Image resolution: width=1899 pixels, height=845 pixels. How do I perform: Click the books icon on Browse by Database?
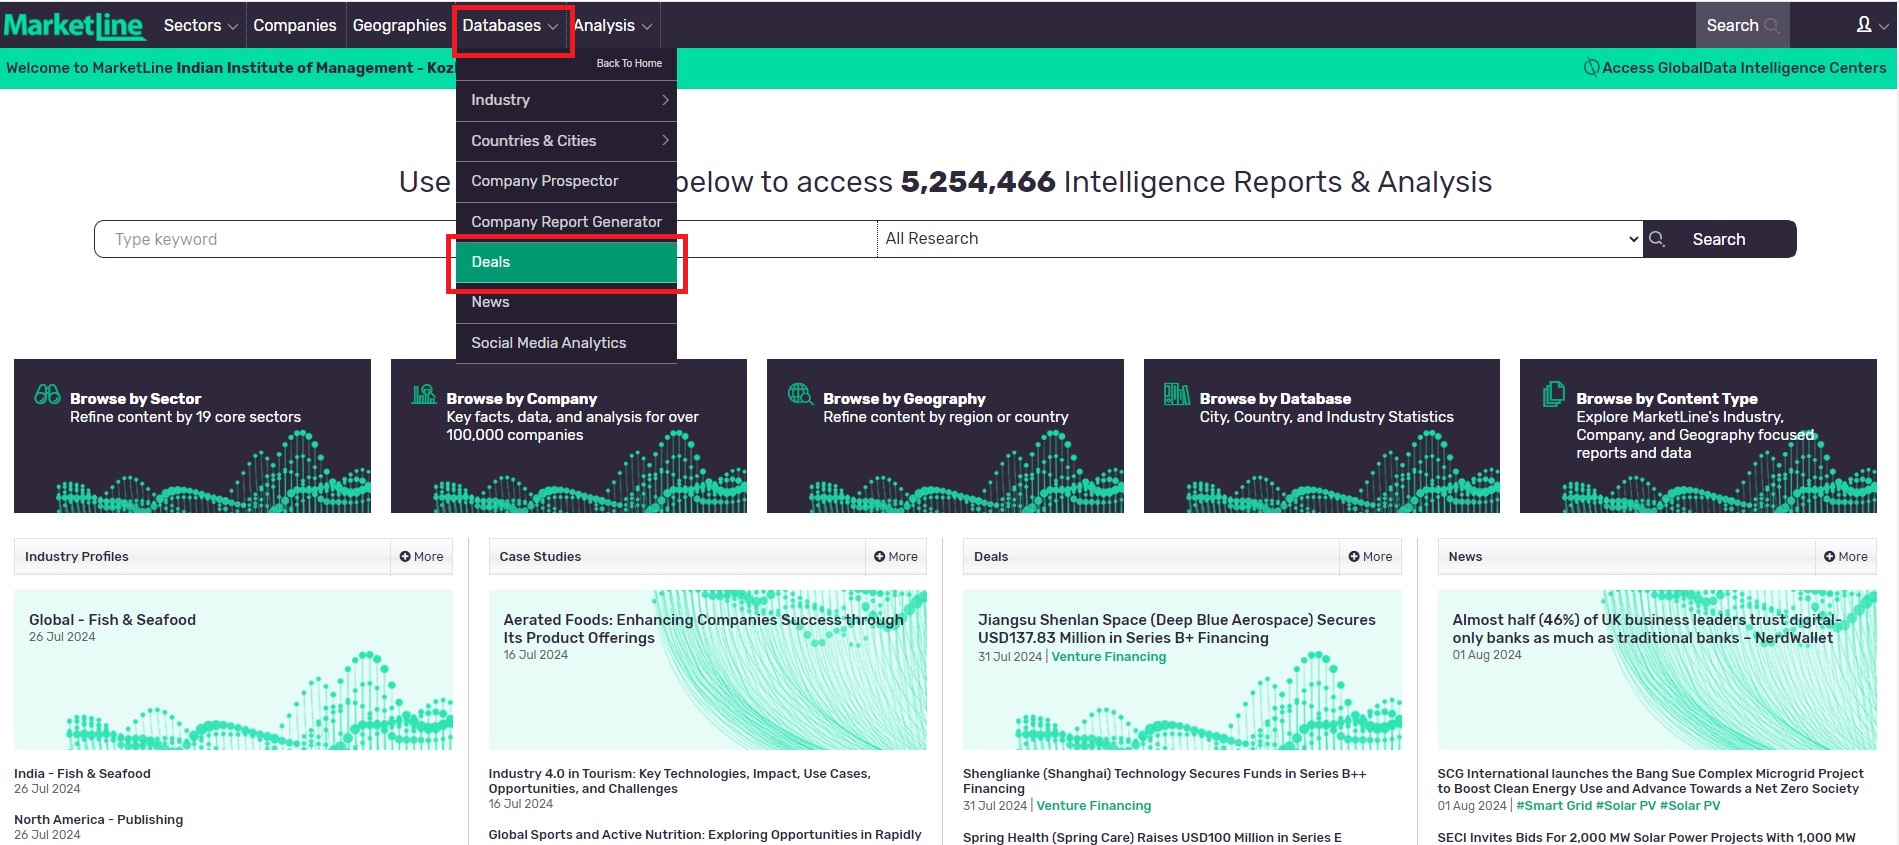coord(1176,394)
